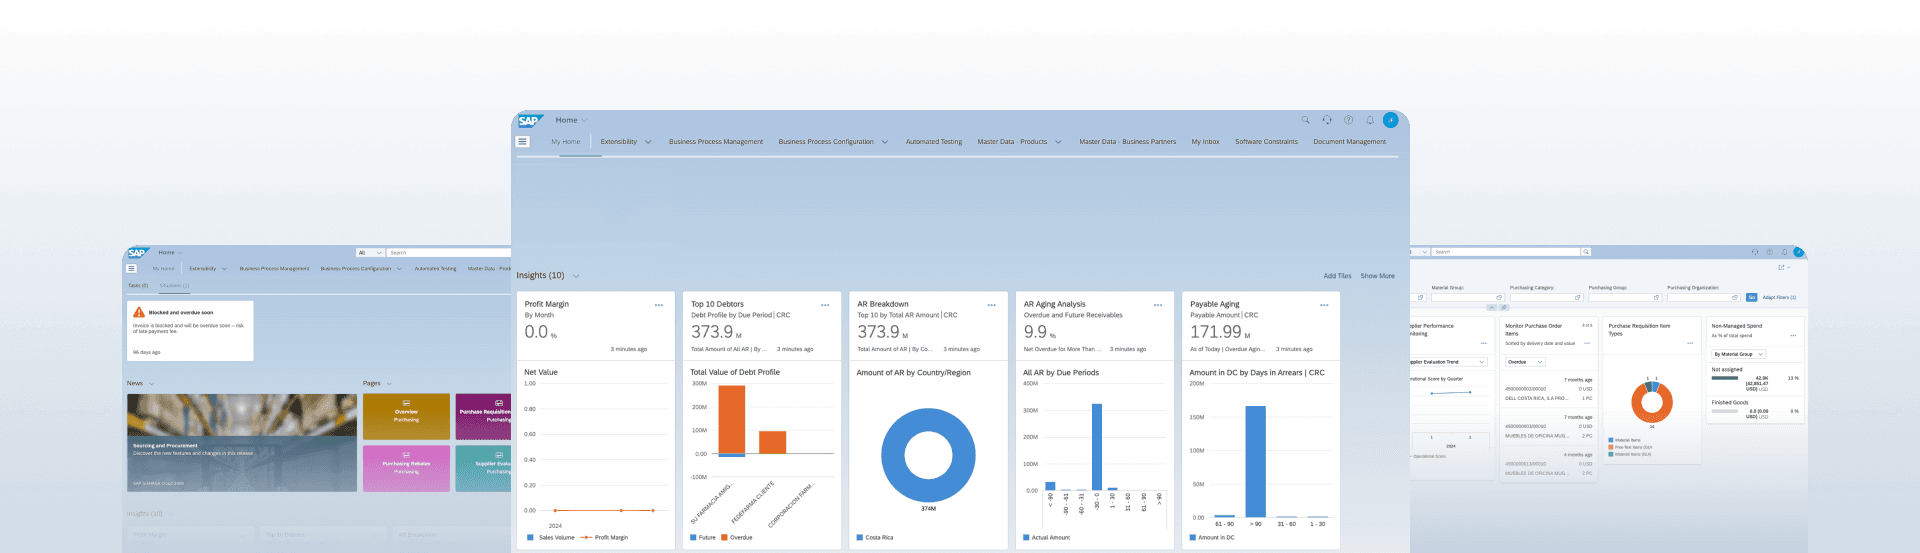Open the value help icon for Material Group
Viewport: 1920px width, 553px height.
point(1499,297)
